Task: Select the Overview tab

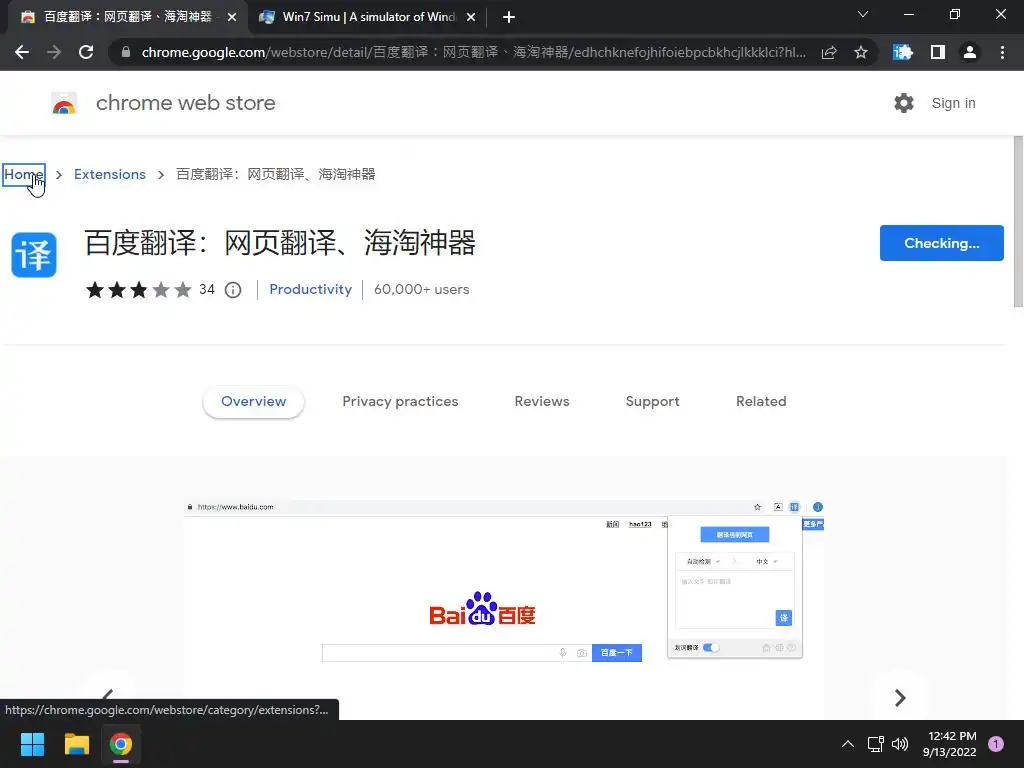Action: coord(253,402)
